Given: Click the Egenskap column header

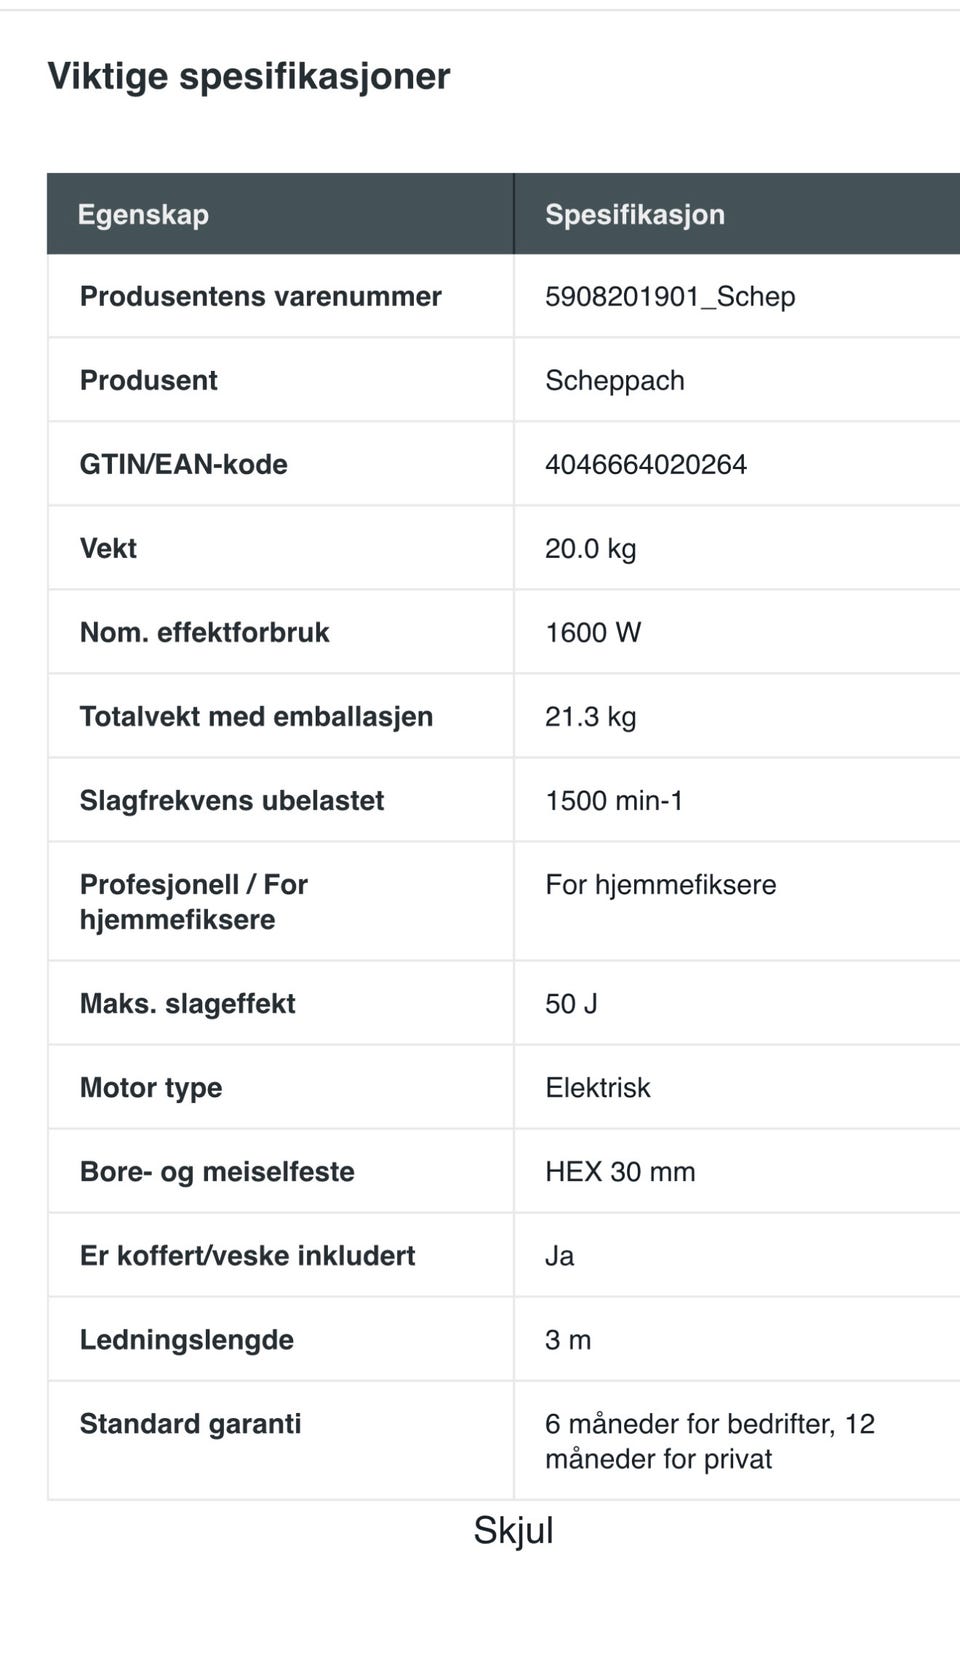Looking at the screenshot, I should coord(143,214).
